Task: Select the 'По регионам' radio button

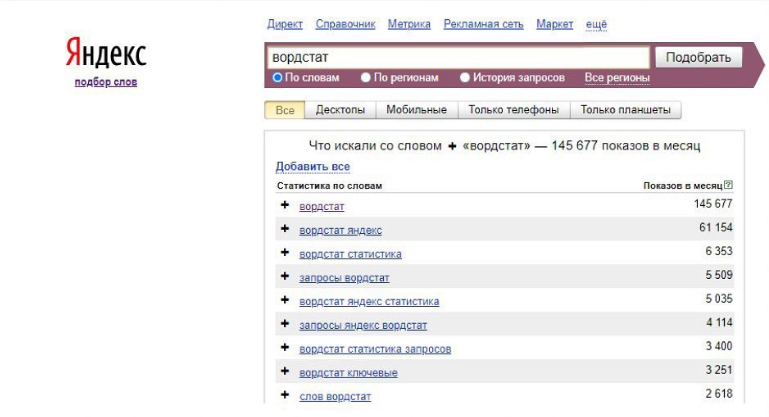Action: pos(365,78)
